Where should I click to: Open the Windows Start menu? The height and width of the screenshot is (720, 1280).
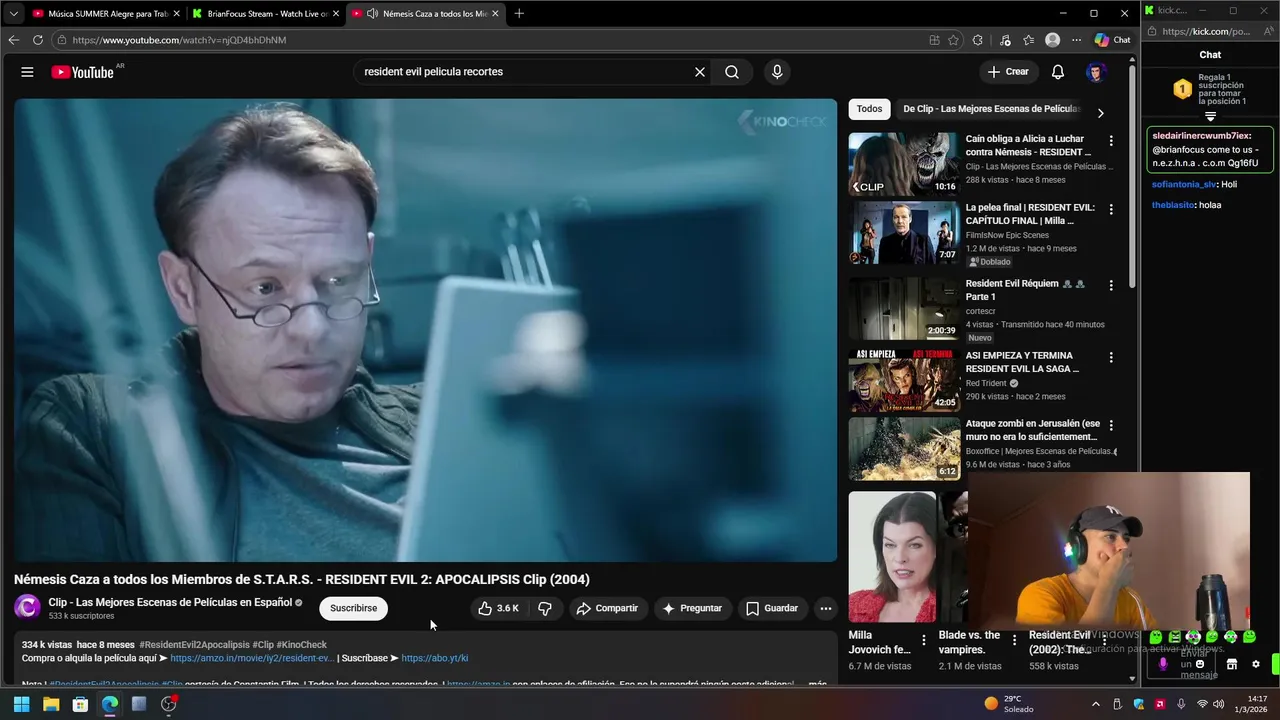(x=21, y=704)
